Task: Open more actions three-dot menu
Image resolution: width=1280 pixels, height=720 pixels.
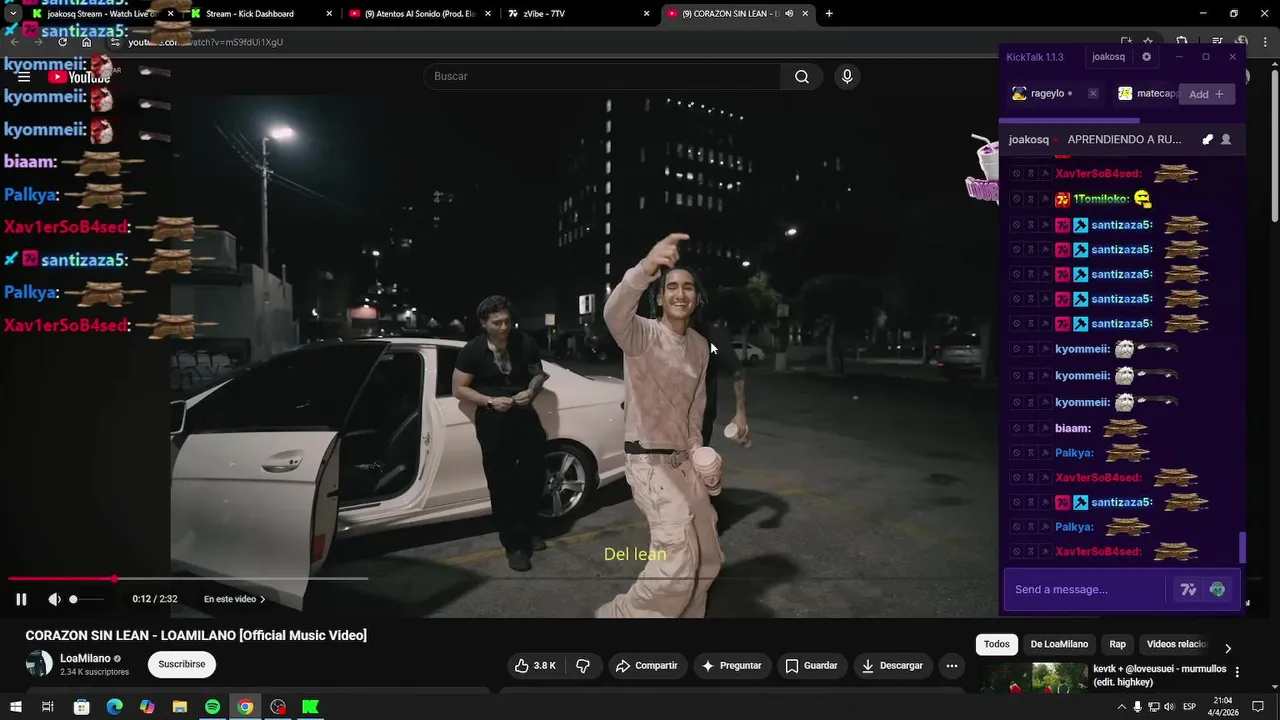Action: [952, 665]
